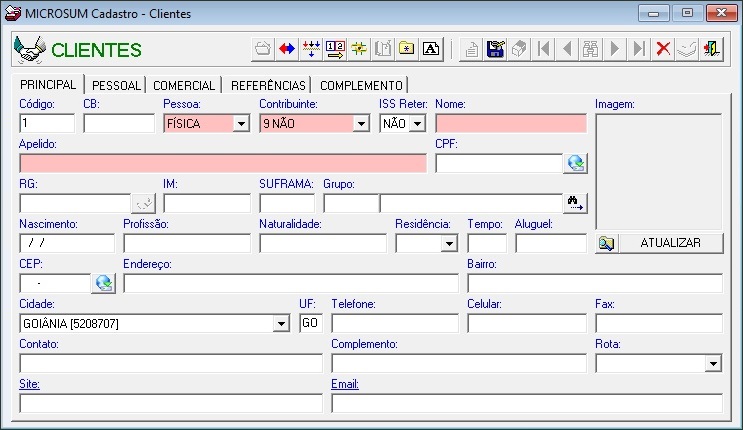Open the ISS Reter dropdown
Image resolution: width=743 pixels, height=430 pixels.
417,124
